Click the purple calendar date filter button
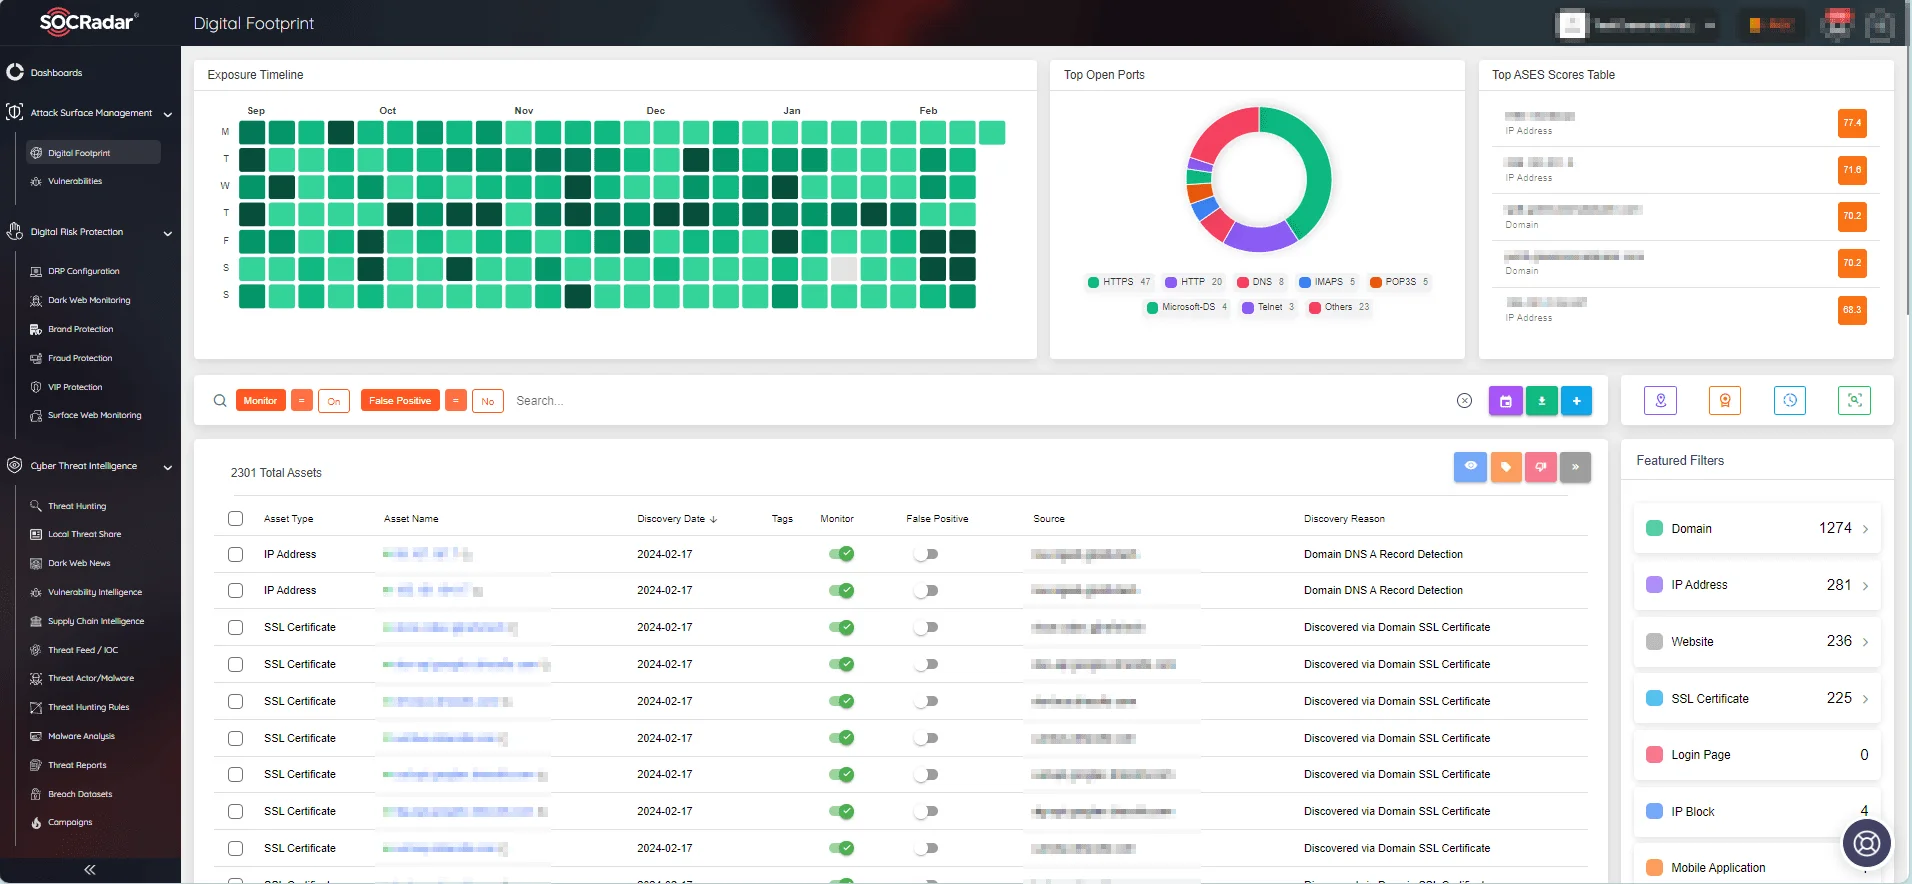The height and width of the screenshot is (884, 1912). (1506, 401)
